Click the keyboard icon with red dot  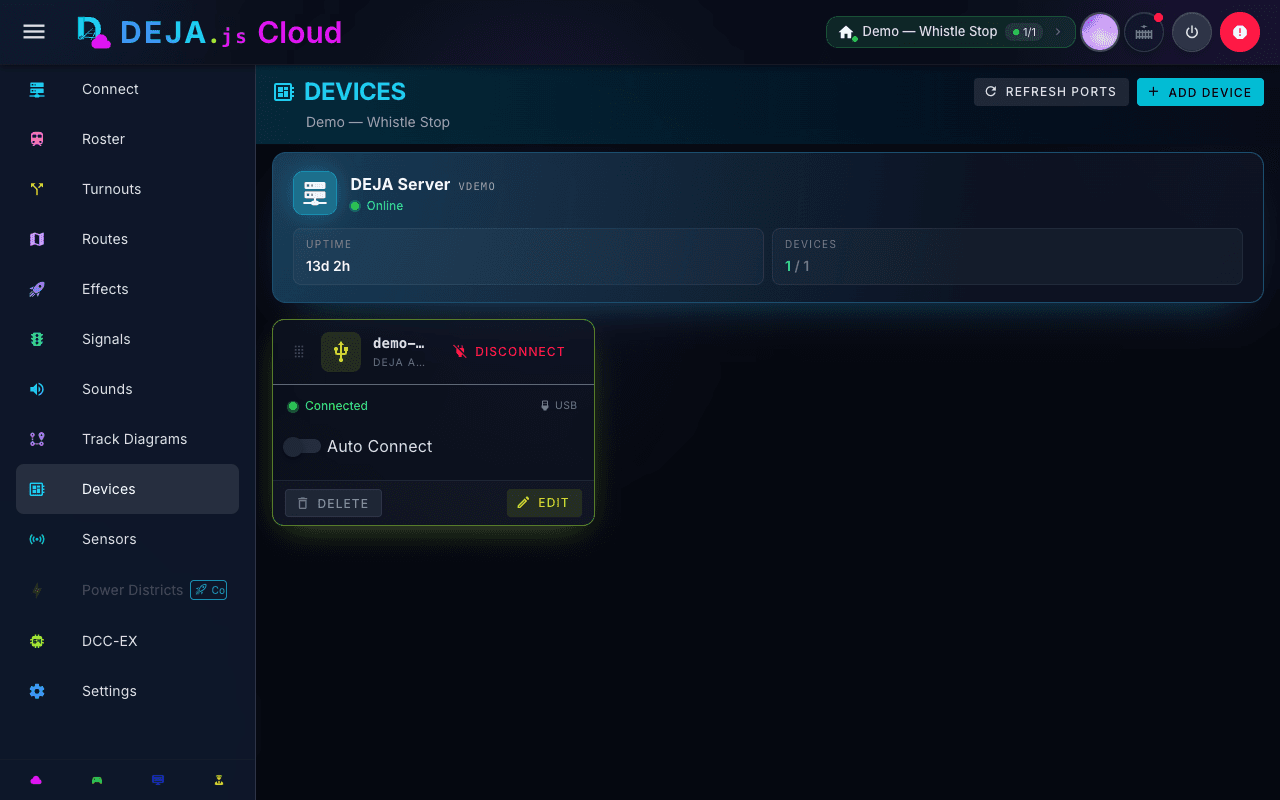point(1144,32)
